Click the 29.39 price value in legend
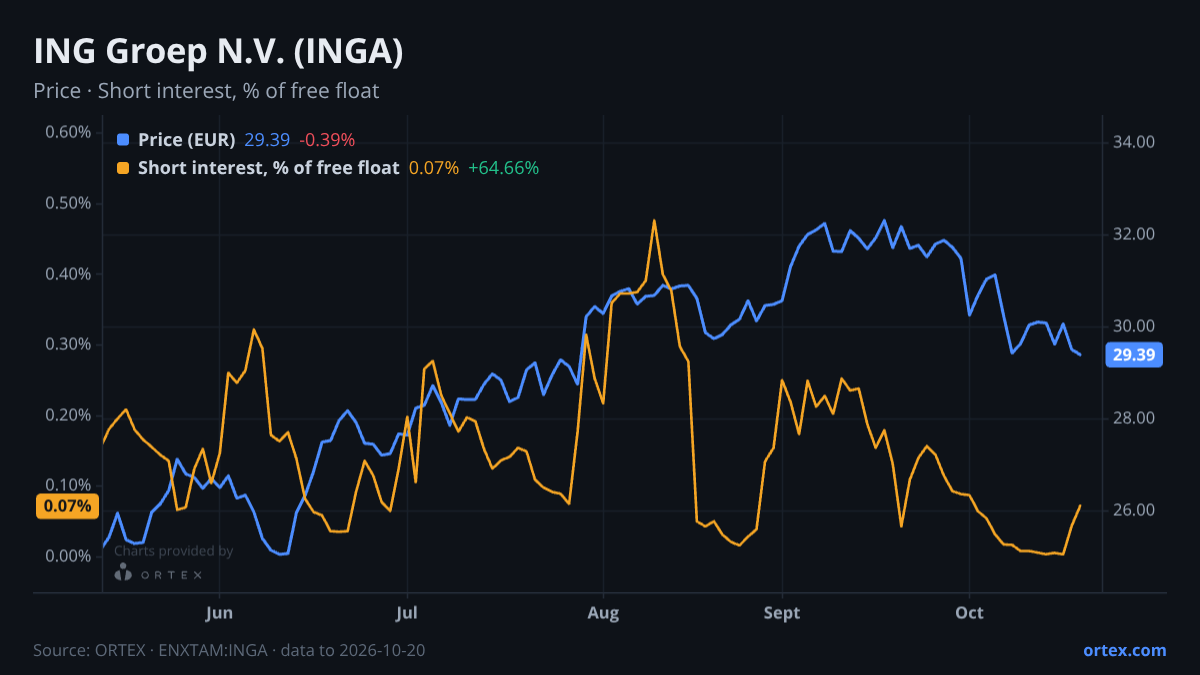This screenshot has width=1200, height=675. click(267, 140)
